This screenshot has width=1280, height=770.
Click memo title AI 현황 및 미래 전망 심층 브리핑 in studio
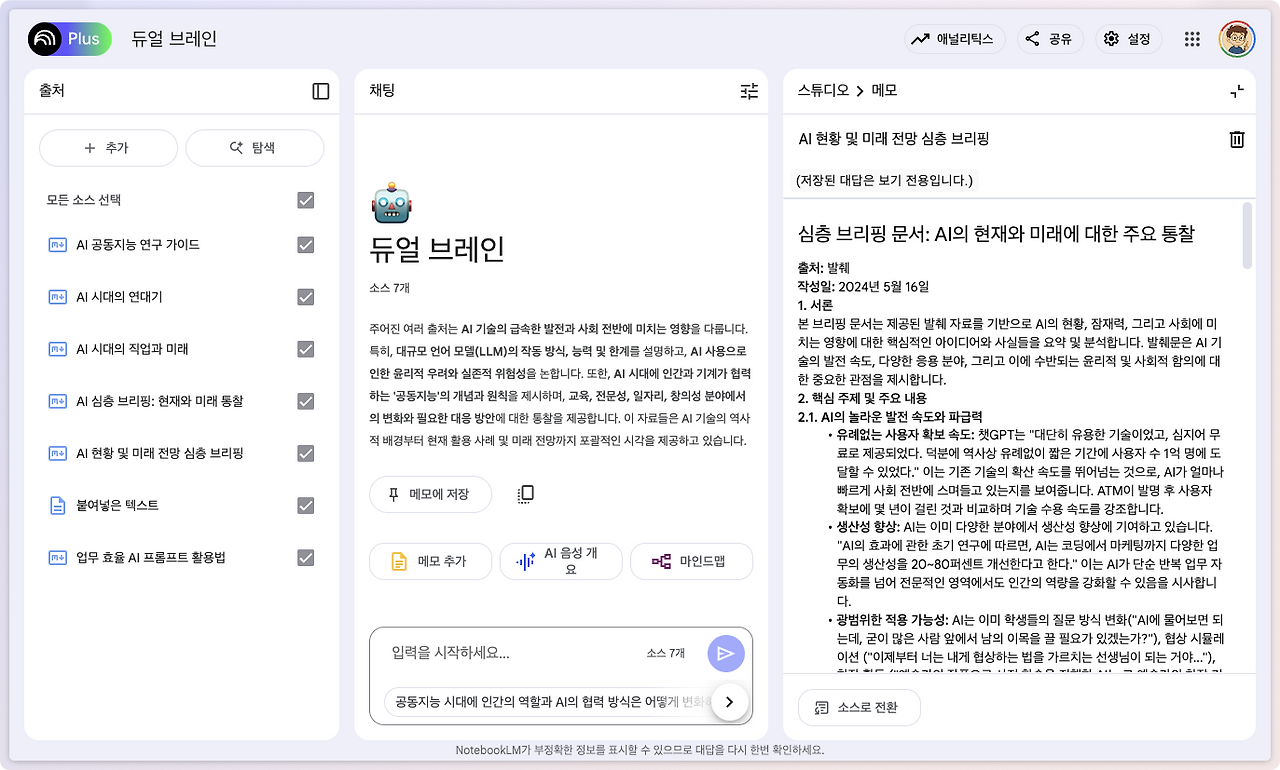894,139
